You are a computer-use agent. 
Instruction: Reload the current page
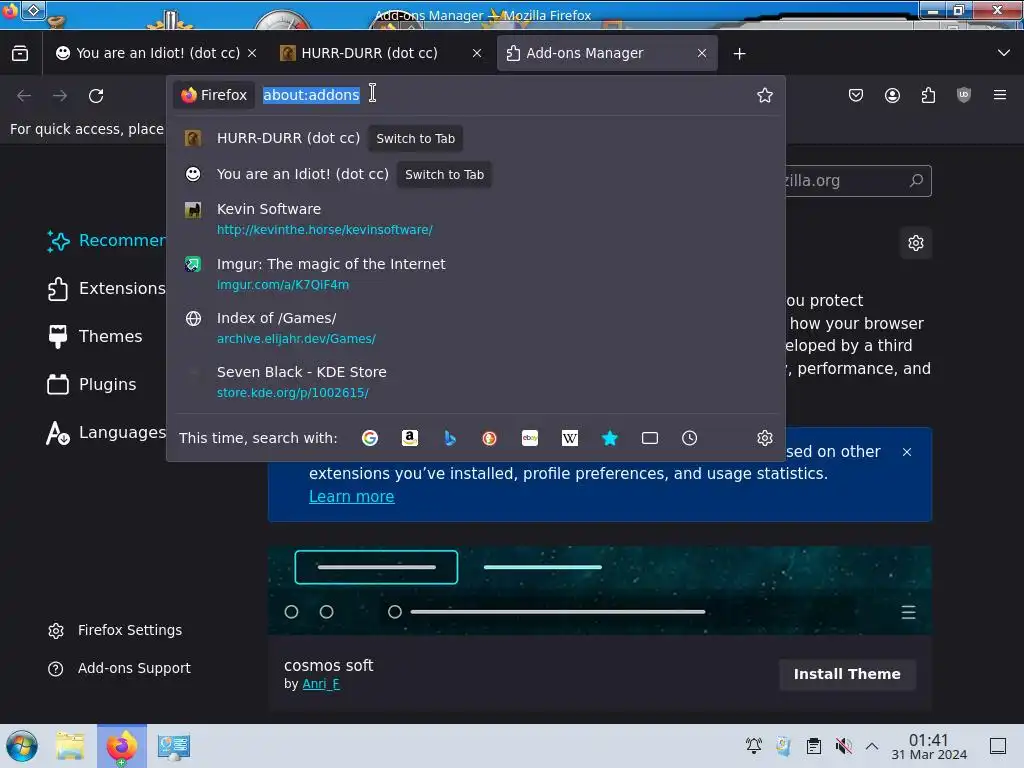tap(96, 96)
